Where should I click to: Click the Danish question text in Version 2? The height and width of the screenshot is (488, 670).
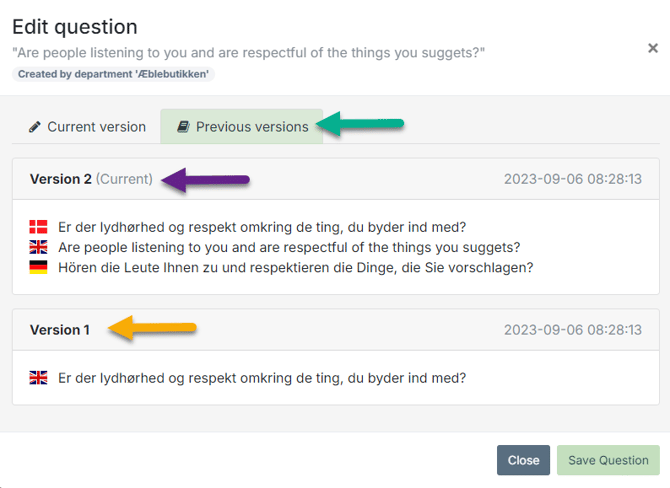(262, 227)
